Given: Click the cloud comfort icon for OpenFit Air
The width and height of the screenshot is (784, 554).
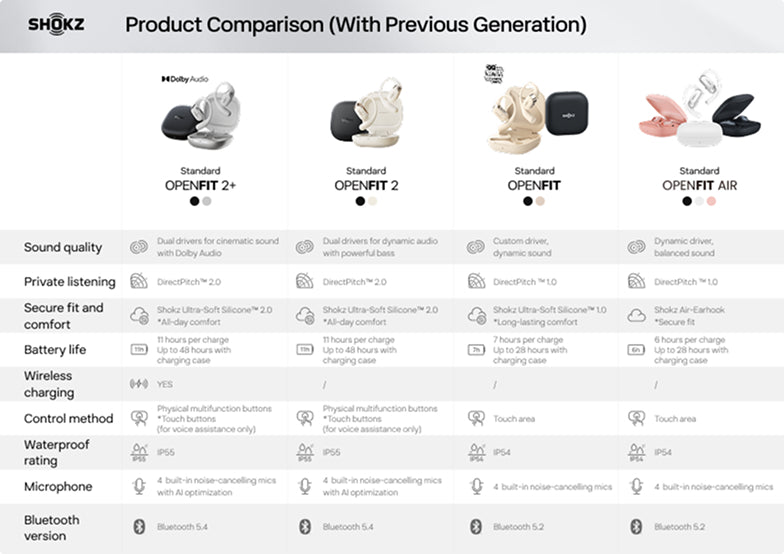Looking at the screenshot, I should click(x=636, y=315).
